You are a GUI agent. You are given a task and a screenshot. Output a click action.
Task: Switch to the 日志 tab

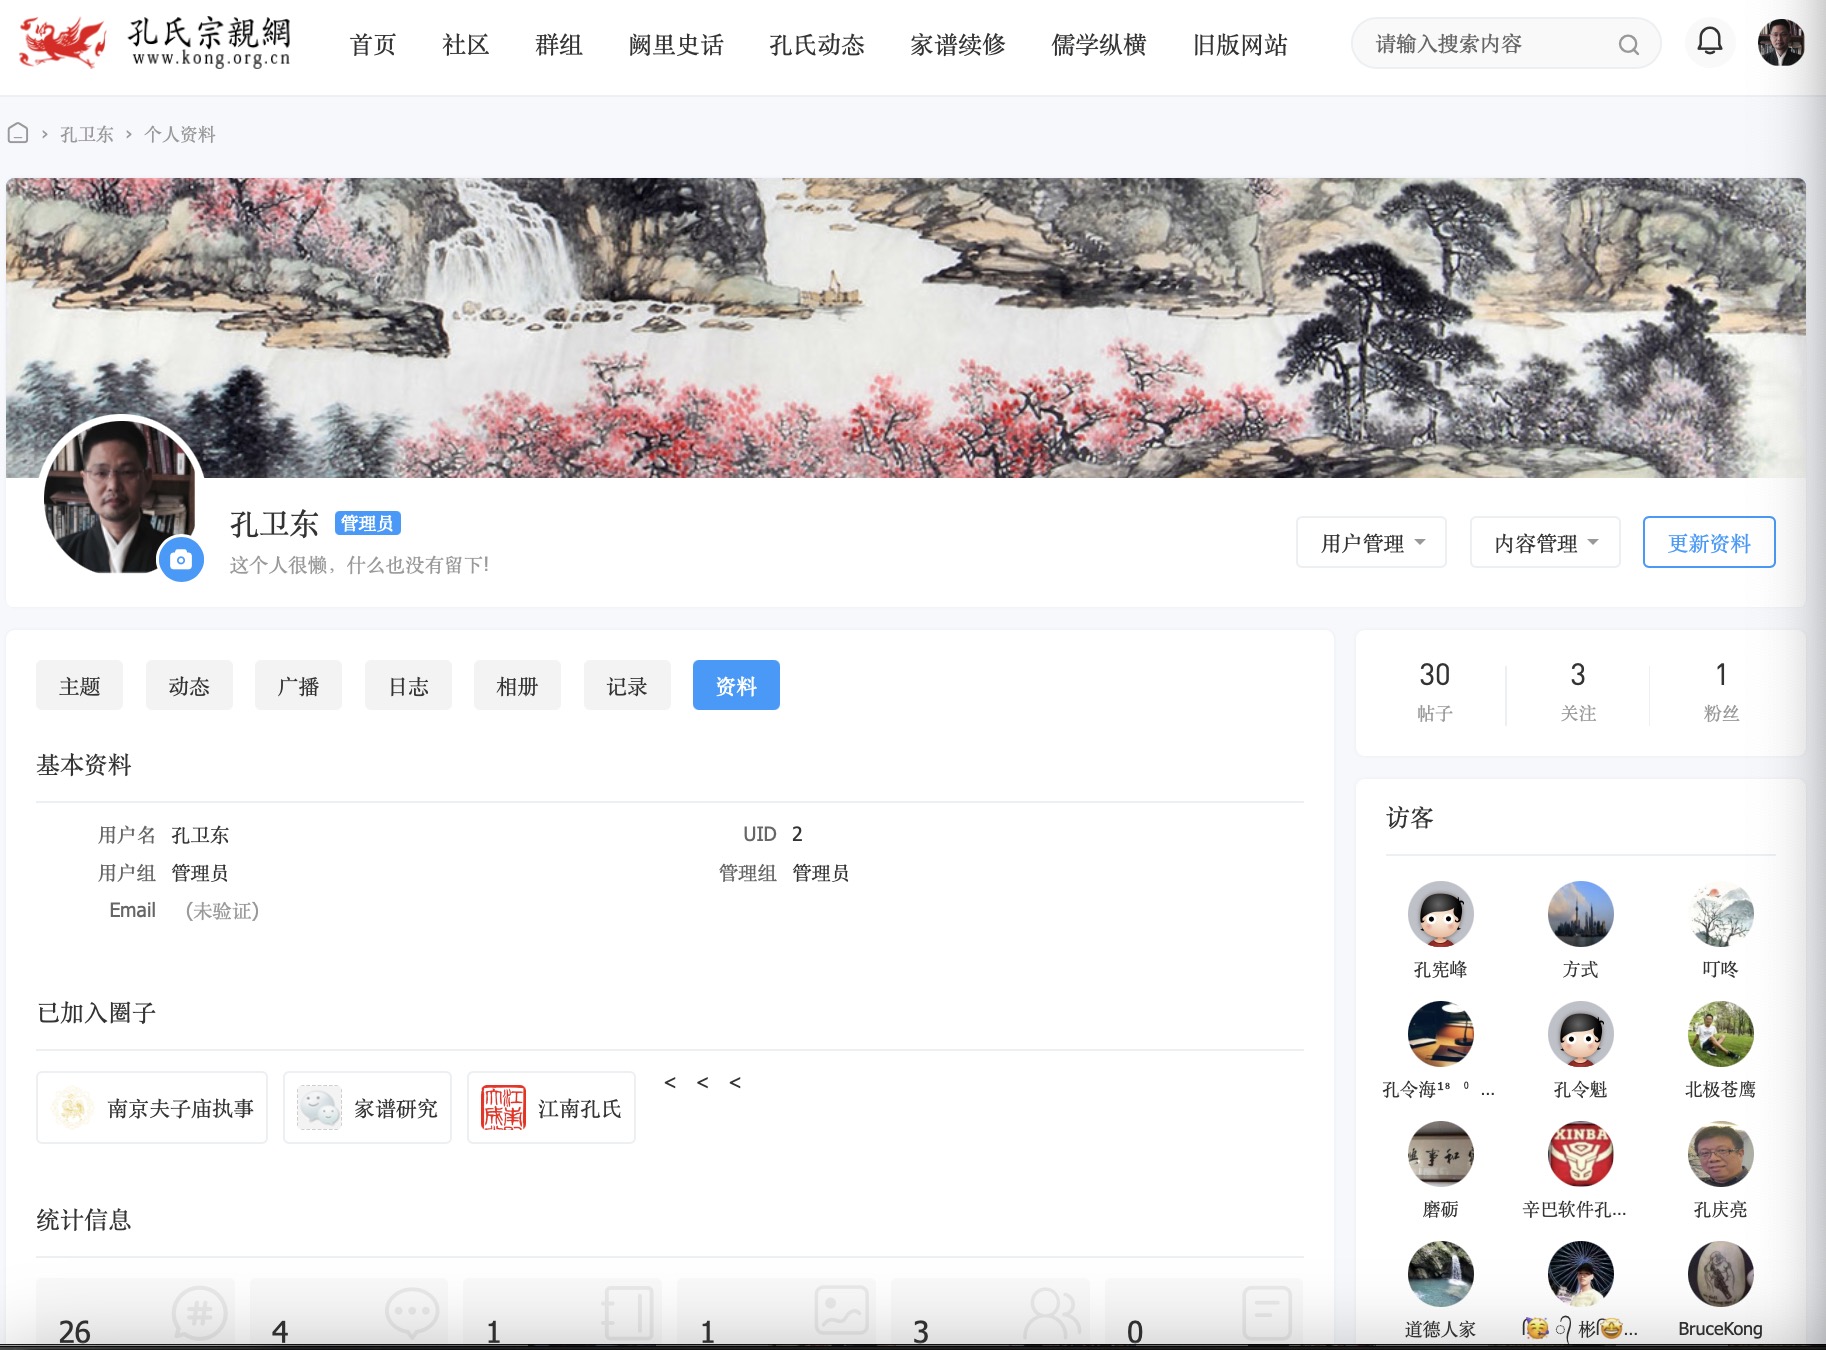[408, 686]
